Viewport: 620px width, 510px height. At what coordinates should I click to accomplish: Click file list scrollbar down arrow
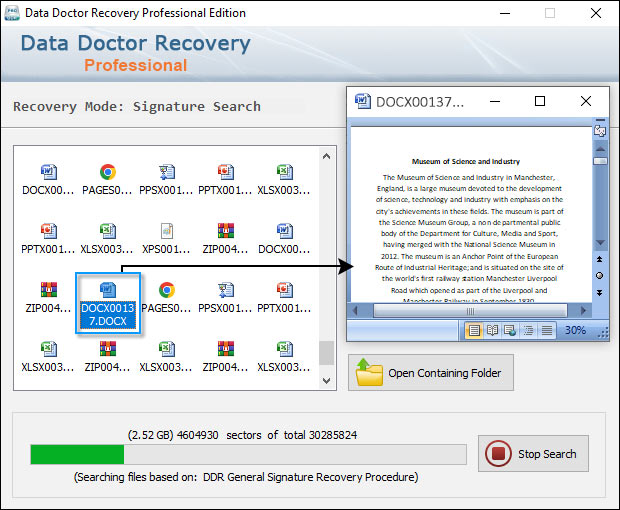pos(326,381)
